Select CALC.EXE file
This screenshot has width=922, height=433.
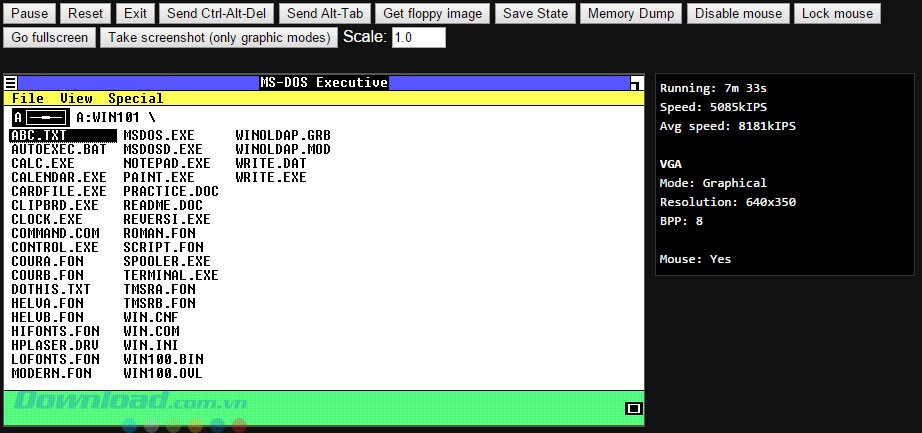pyautogui.click(x=43, y=163)
